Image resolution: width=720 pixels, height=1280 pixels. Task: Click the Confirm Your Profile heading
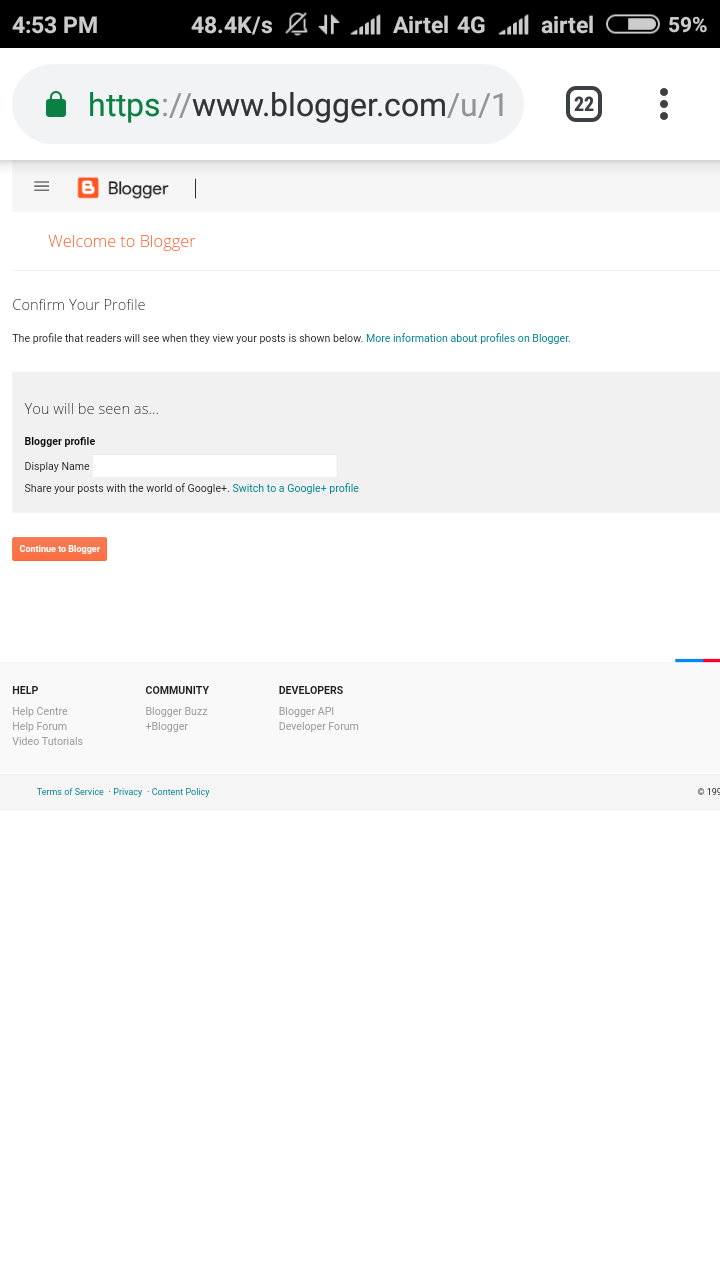point(79,305)
